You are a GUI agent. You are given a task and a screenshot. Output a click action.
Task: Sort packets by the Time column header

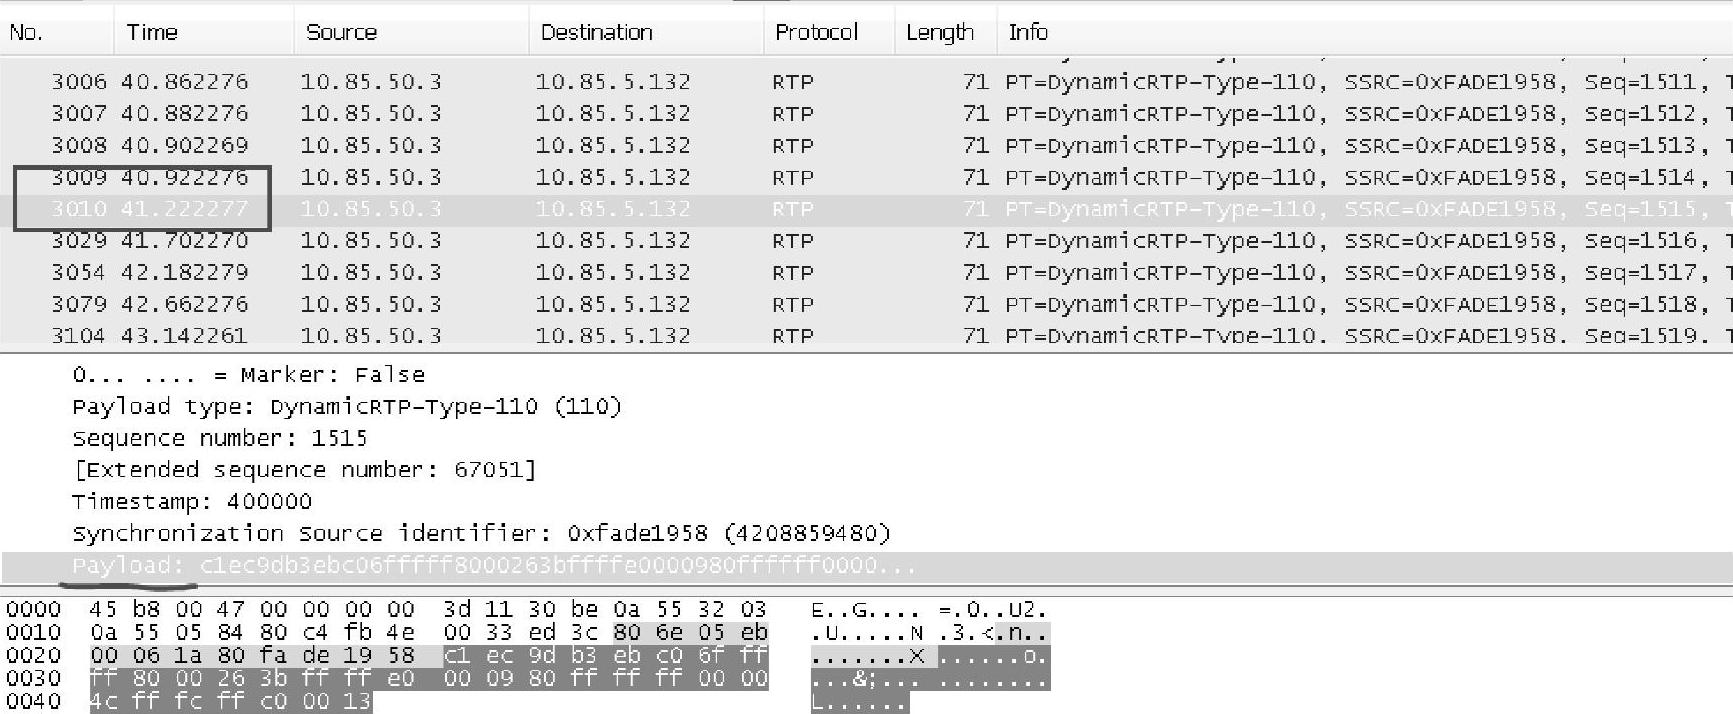[x=204, y=32]
